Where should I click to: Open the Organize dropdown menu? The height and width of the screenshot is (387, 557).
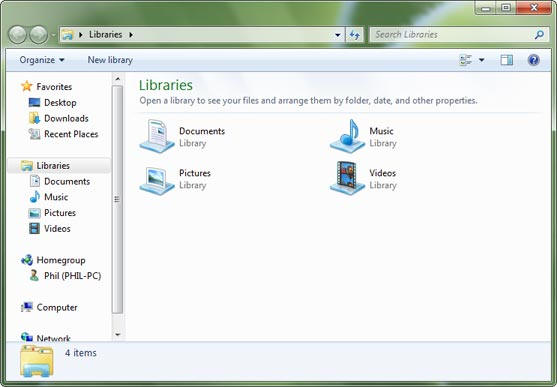pos(42,60)
